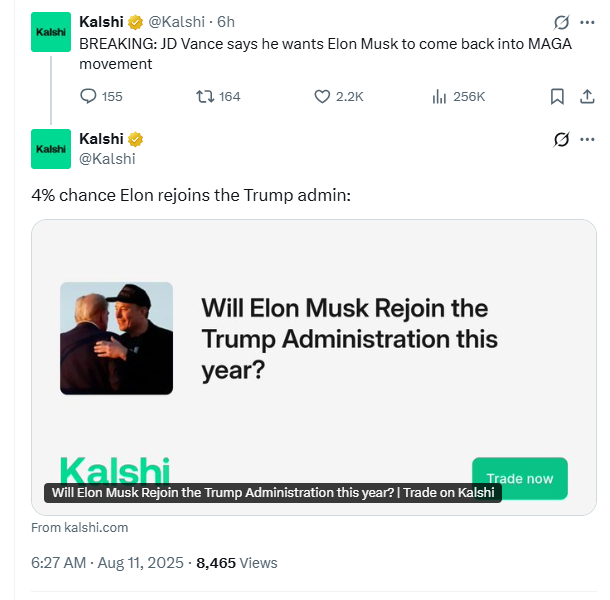Open the Kalshi avatar on top tweet
The height and width of the screenshot is (600, 610).
[51, 32]
